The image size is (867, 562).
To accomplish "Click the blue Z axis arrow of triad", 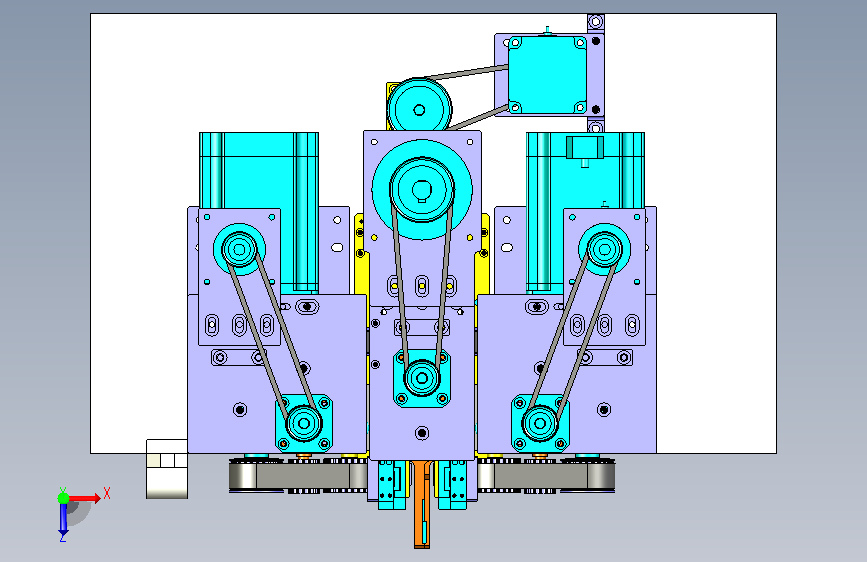I will tap(63, 518).
